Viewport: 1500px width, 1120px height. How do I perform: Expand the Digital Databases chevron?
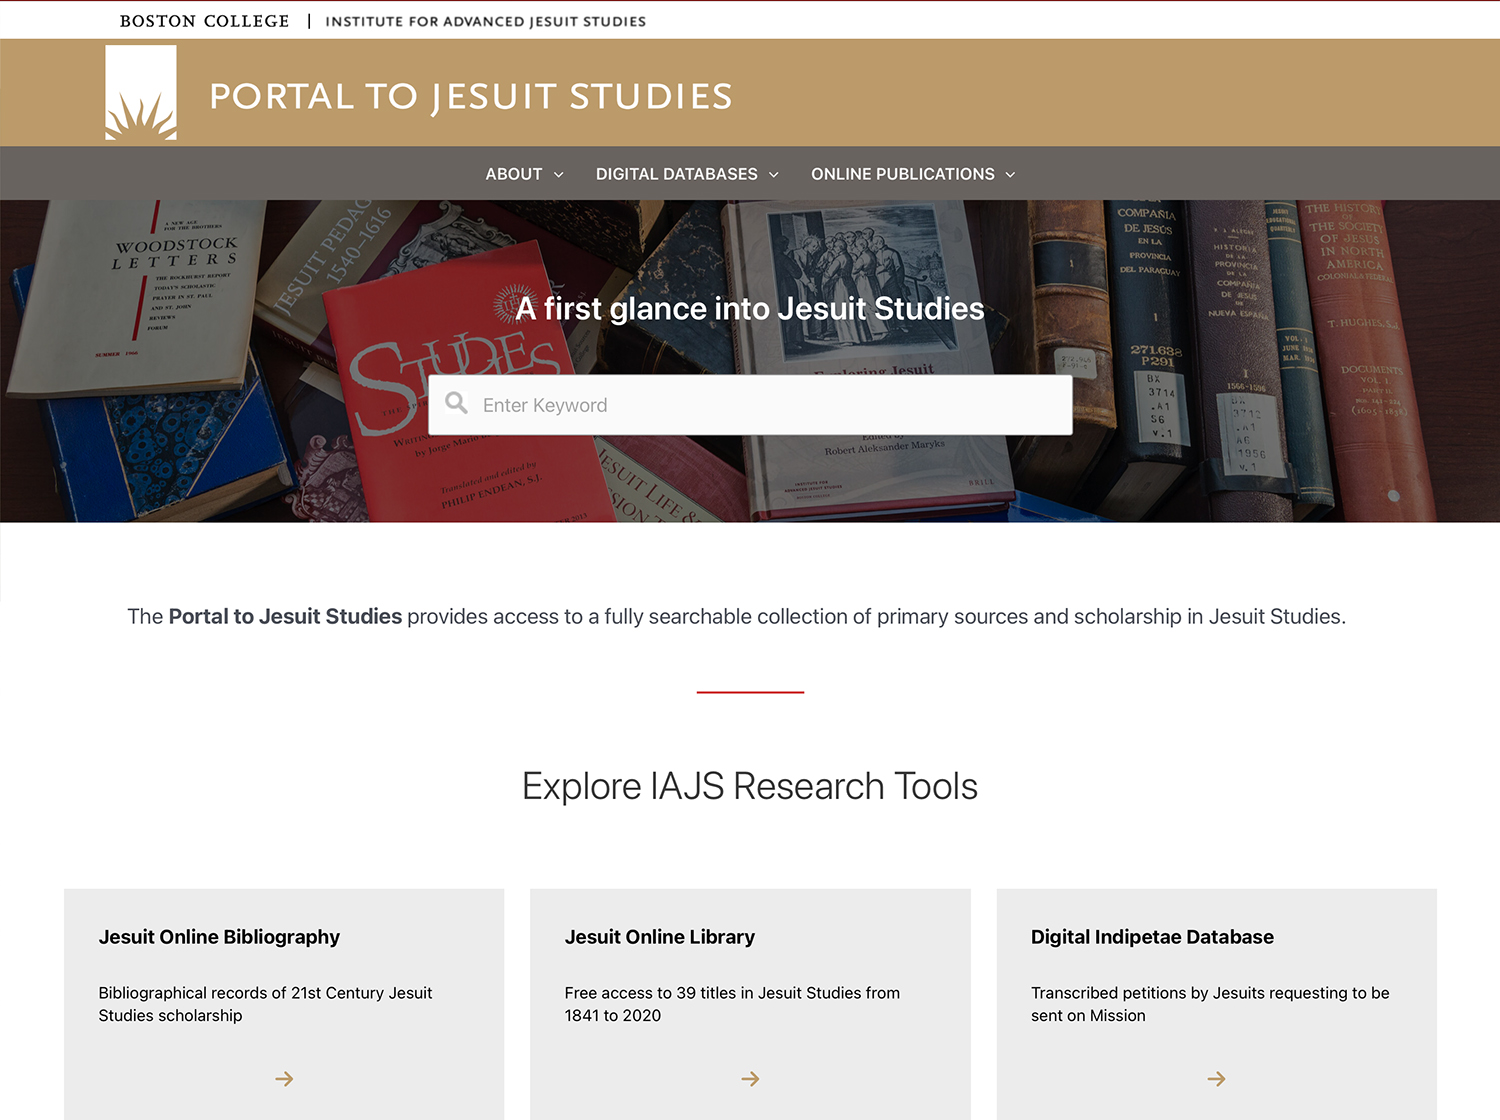point(774,175)
